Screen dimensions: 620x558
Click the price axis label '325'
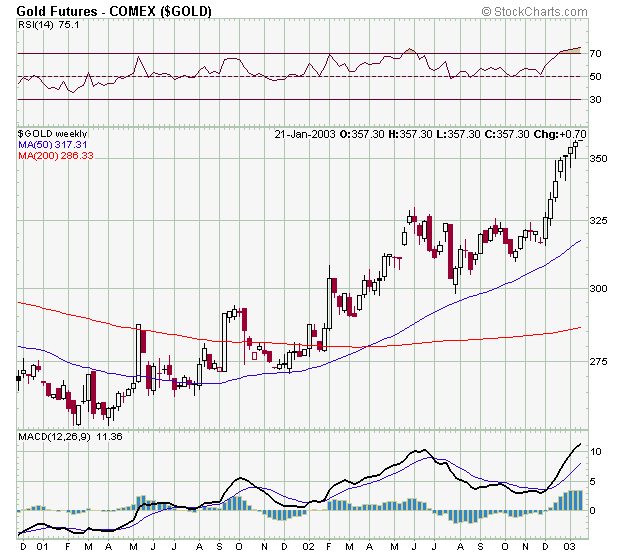[598, 220]
